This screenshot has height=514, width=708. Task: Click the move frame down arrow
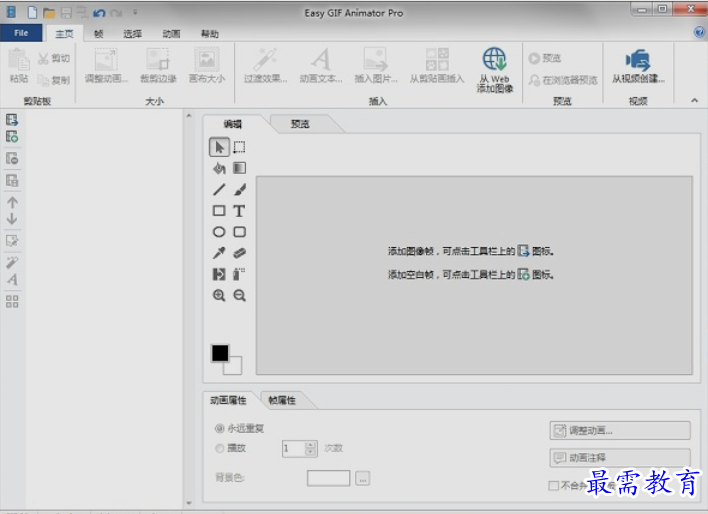[12, 219]
